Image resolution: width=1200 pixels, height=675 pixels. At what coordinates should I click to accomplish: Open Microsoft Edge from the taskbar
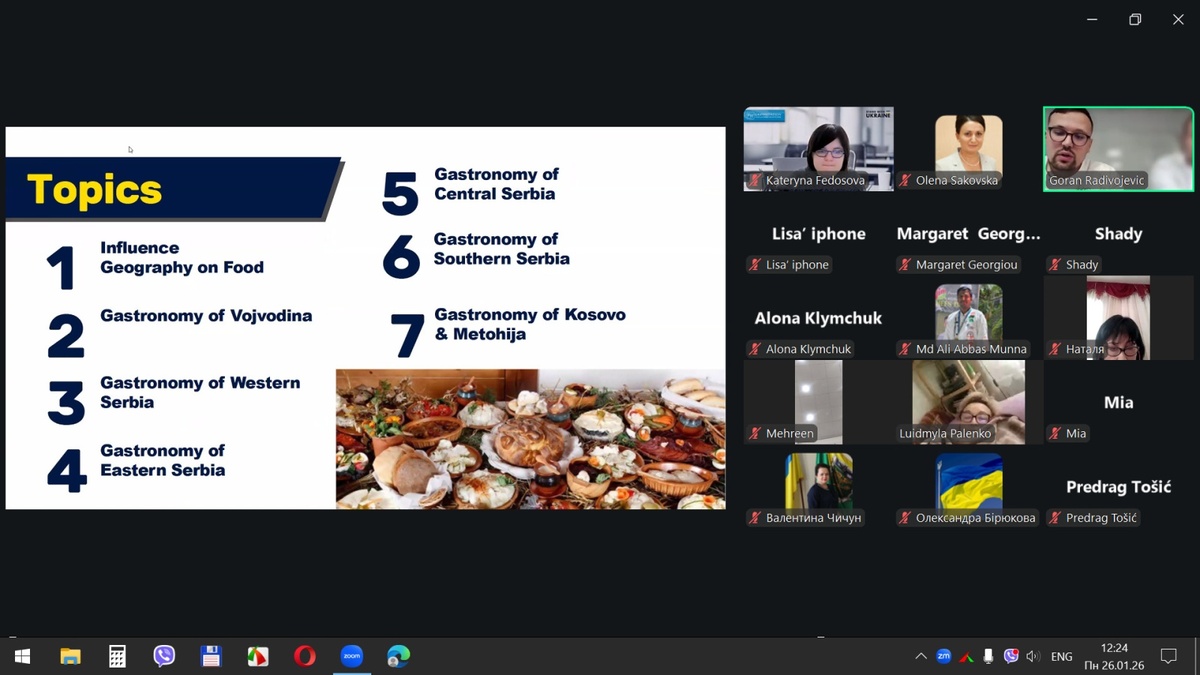click(x=398, y=656)
